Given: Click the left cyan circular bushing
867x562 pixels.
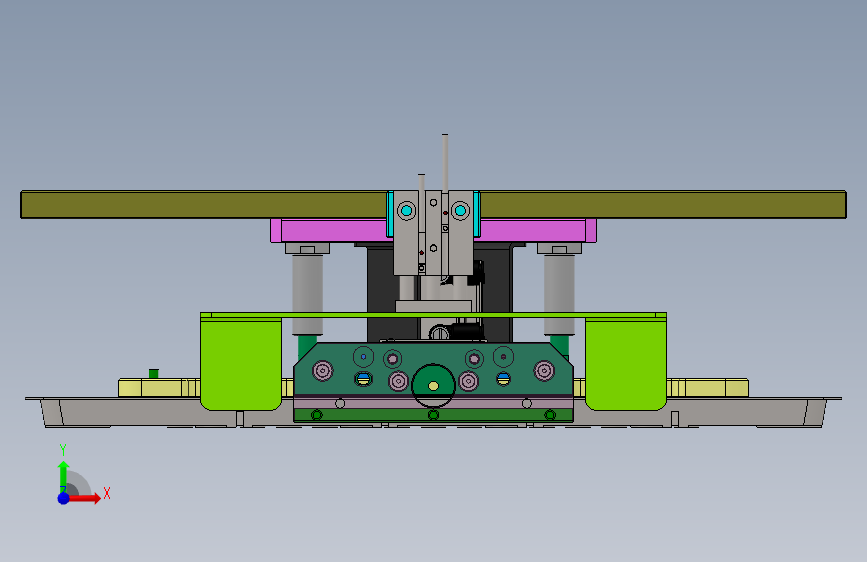Looking at the screenshot, I should tap(407, 210).
